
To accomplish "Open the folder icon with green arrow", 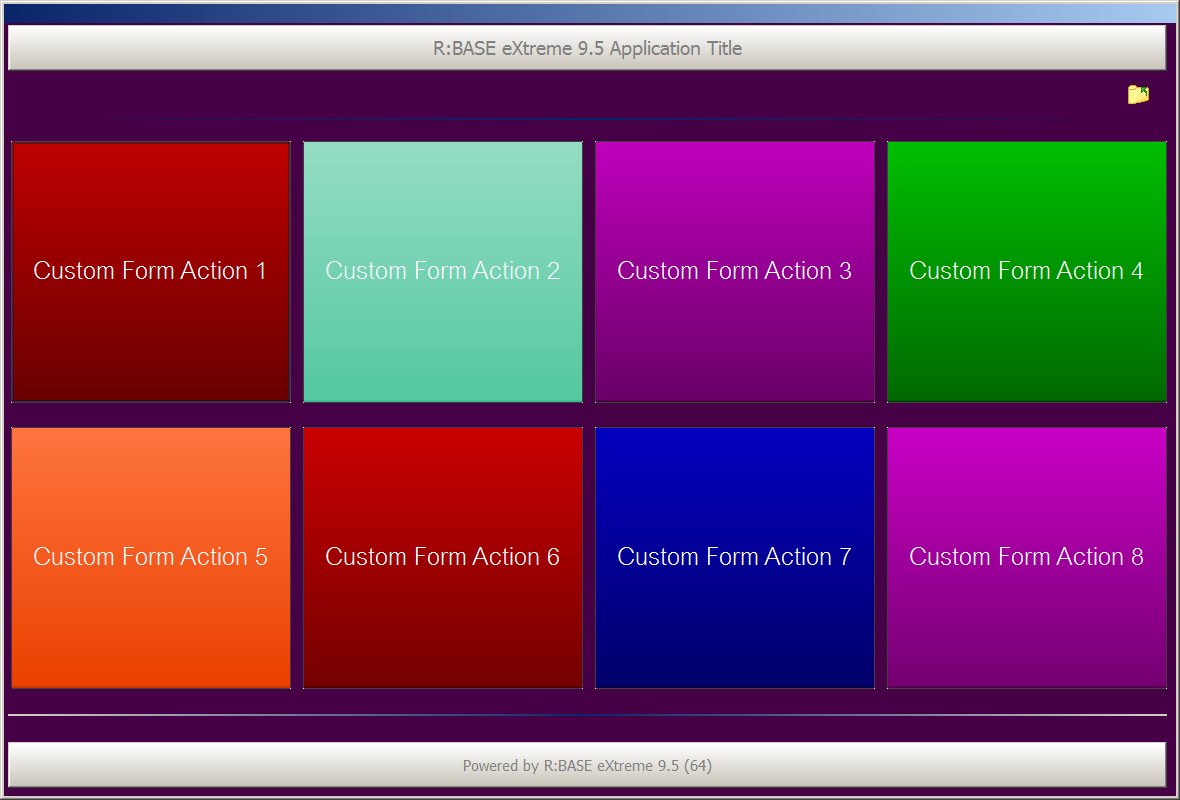I will click(x=1138, y=94).
